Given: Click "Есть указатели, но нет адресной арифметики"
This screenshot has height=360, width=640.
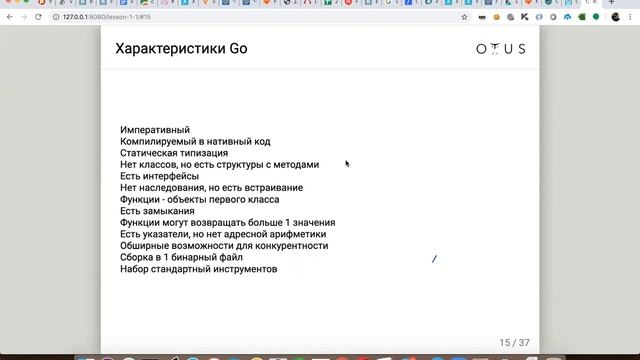Looking at the screenshot, I should coord(223,234).
